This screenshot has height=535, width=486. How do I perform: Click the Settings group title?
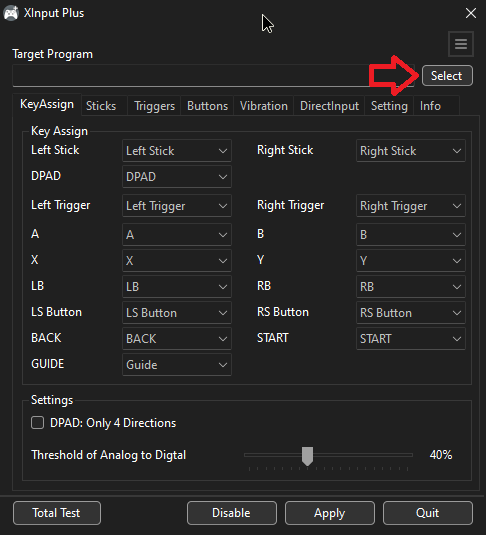52,400
